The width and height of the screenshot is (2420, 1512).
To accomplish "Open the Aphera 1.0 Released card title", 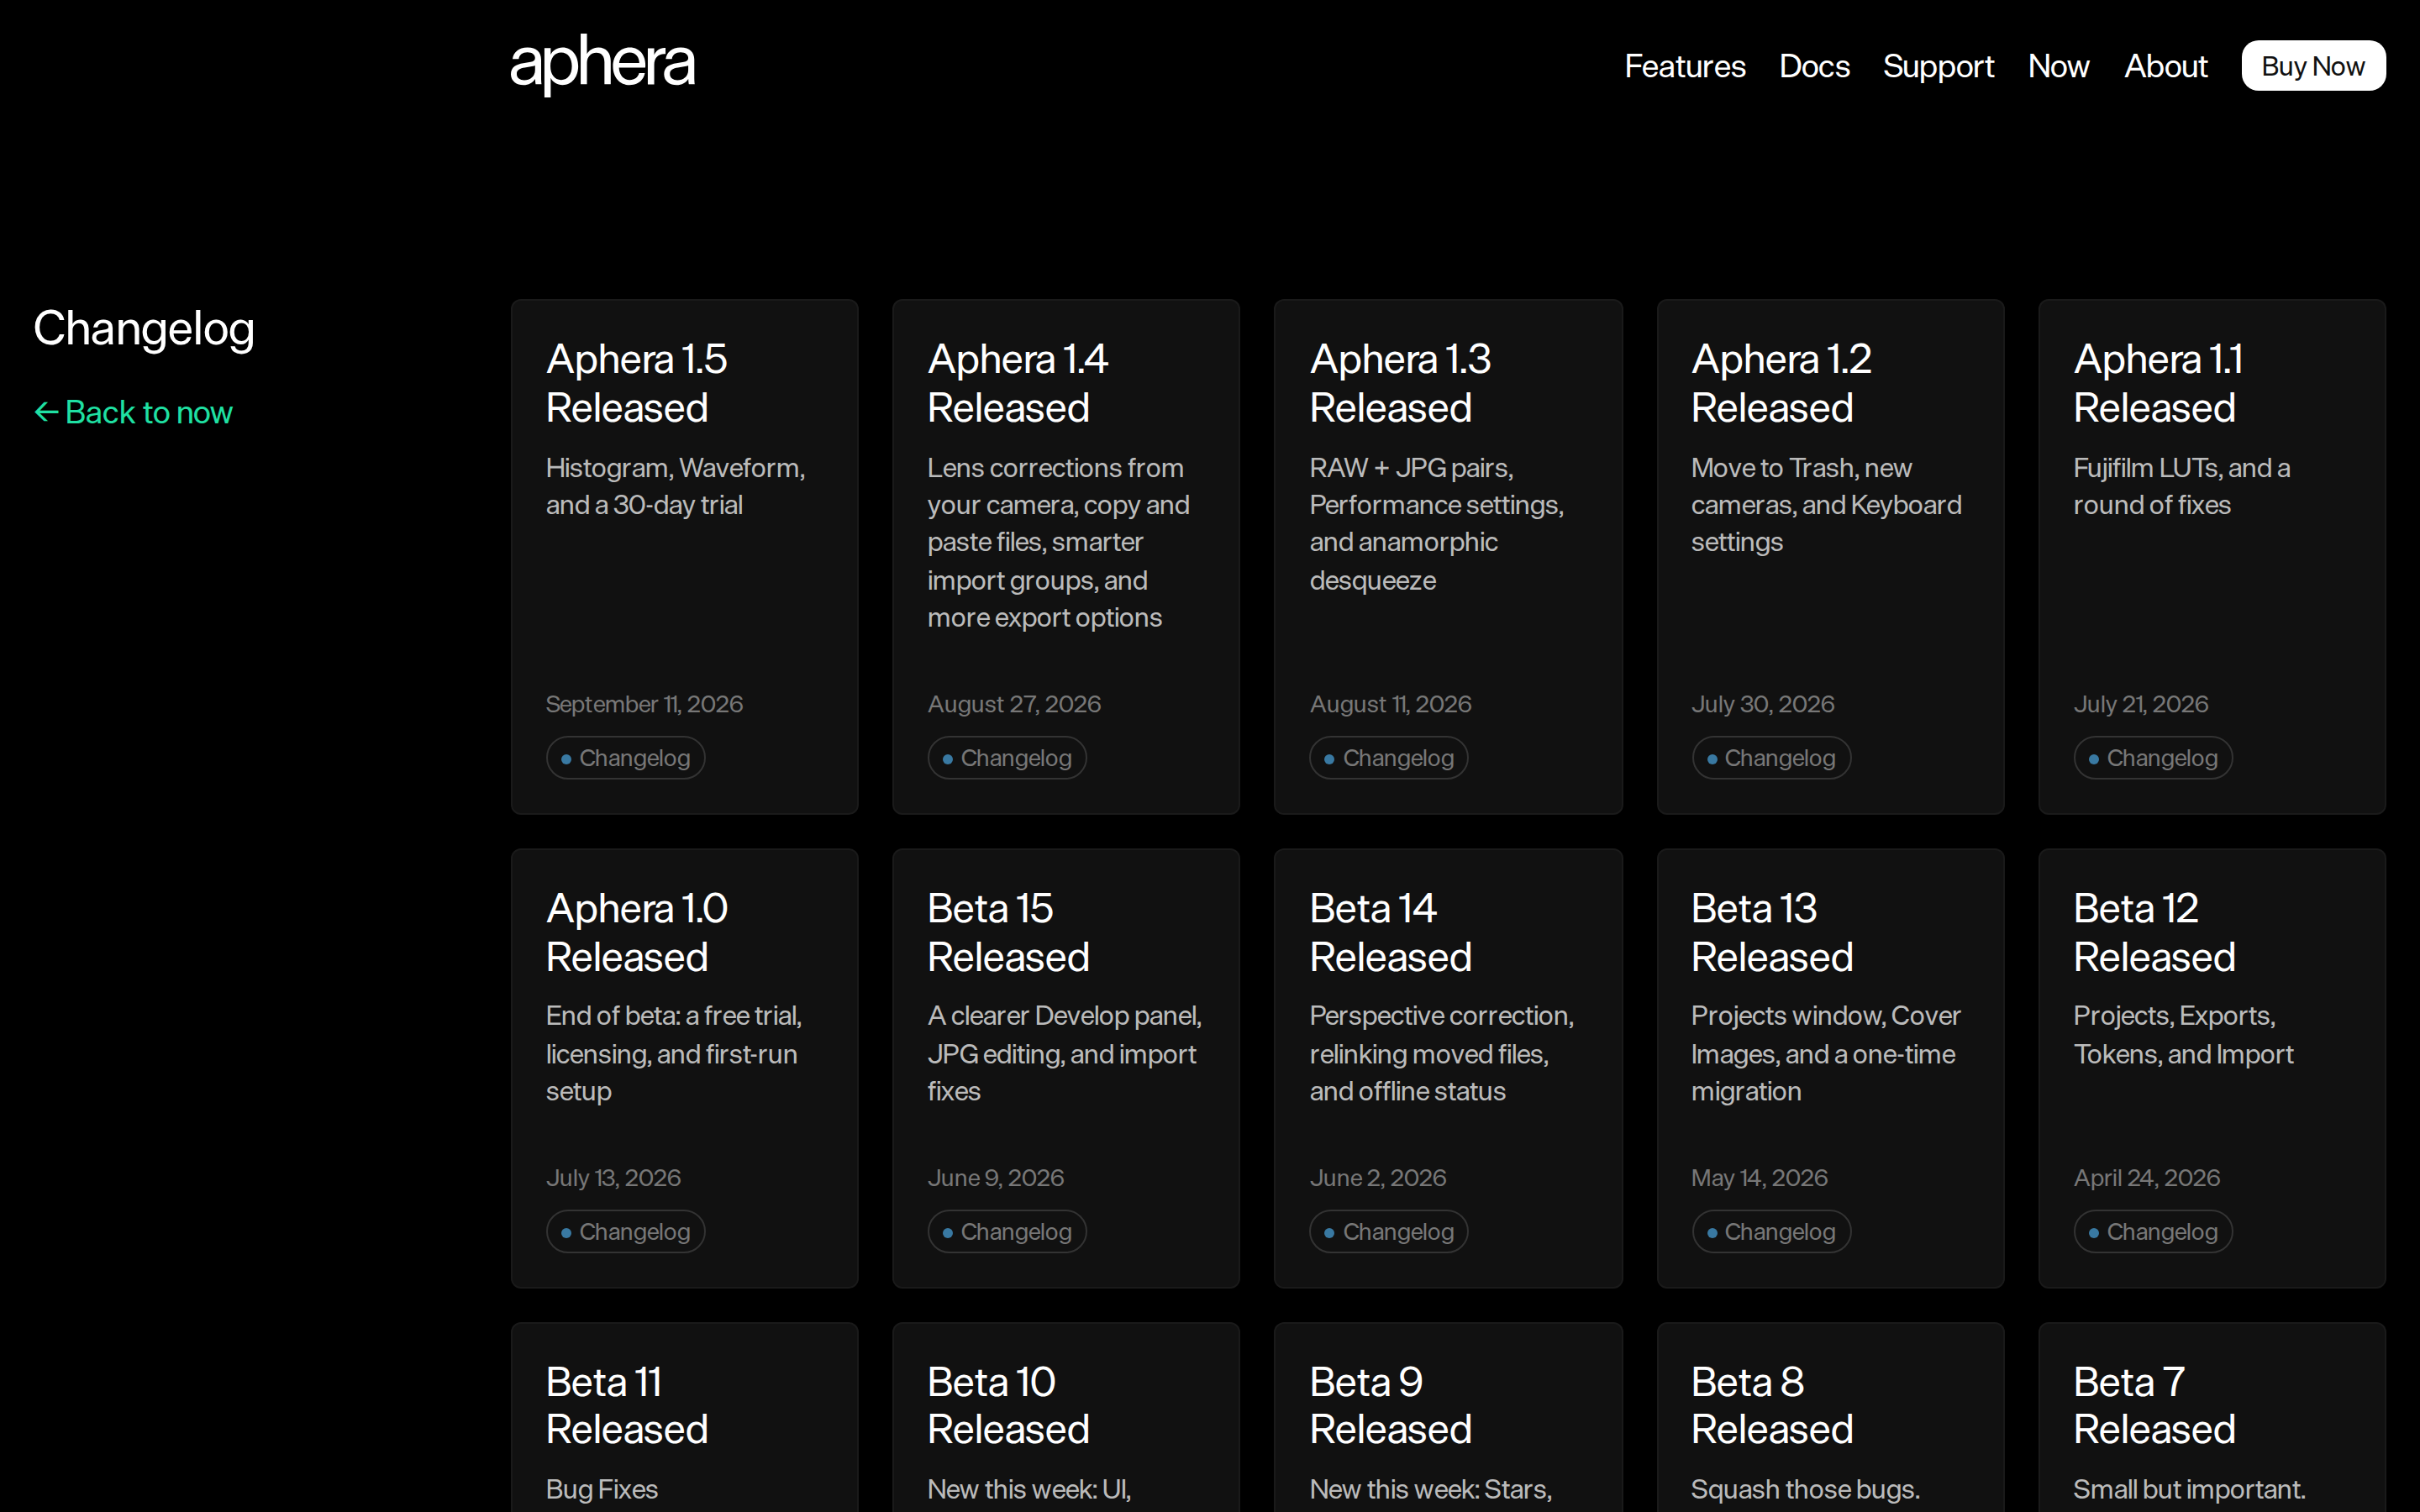I will coord(637,932).
